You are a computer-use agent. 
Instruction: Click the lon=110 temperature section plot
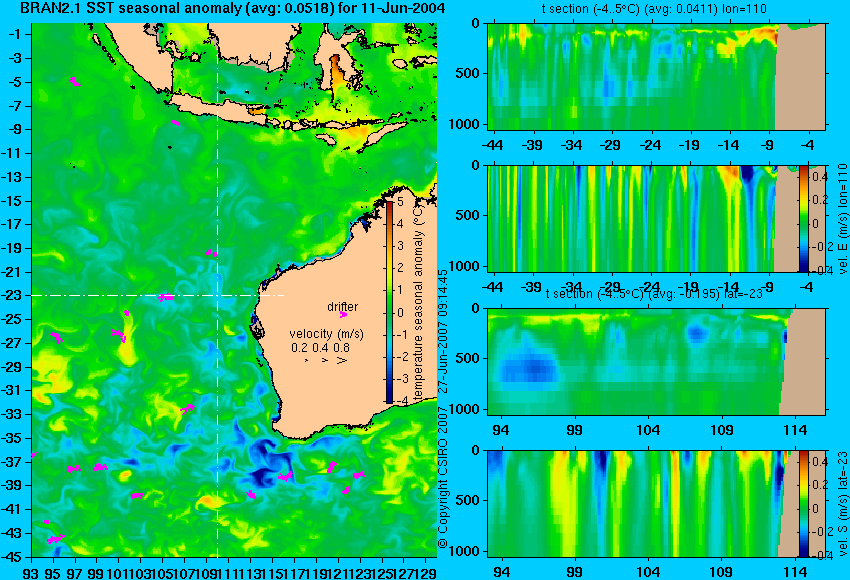pos(656,76)
